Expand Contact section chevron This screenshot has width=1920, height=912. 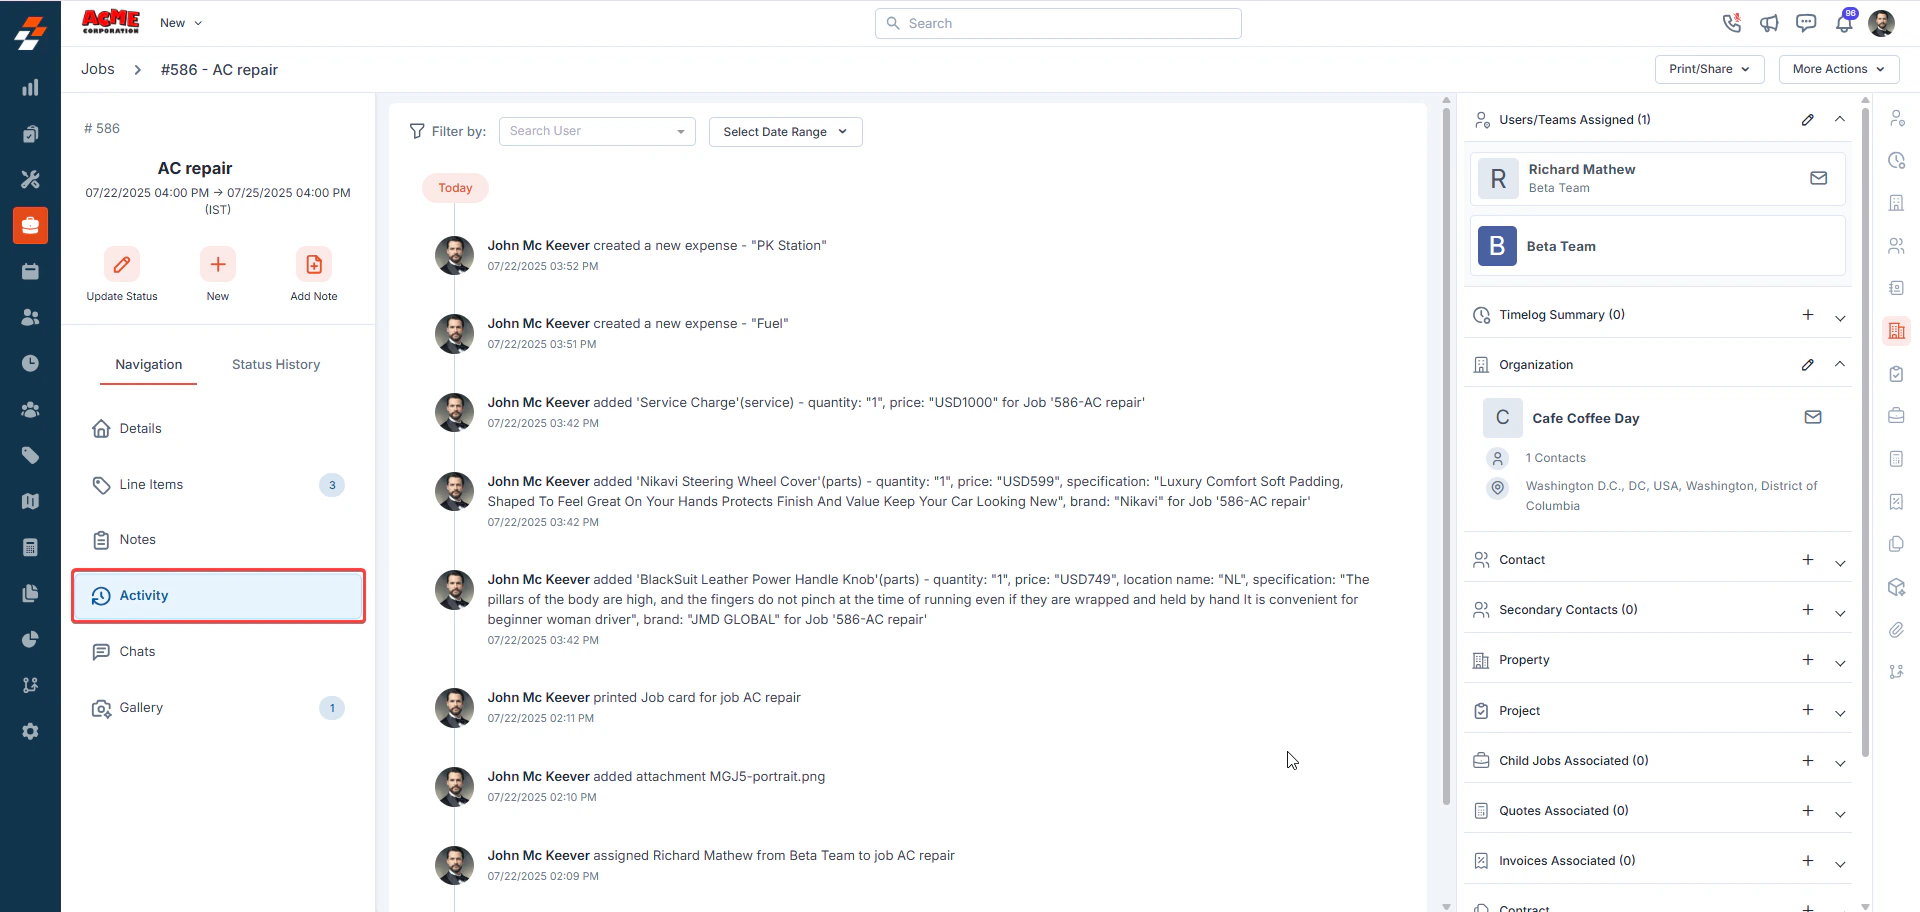(1840, 563)
